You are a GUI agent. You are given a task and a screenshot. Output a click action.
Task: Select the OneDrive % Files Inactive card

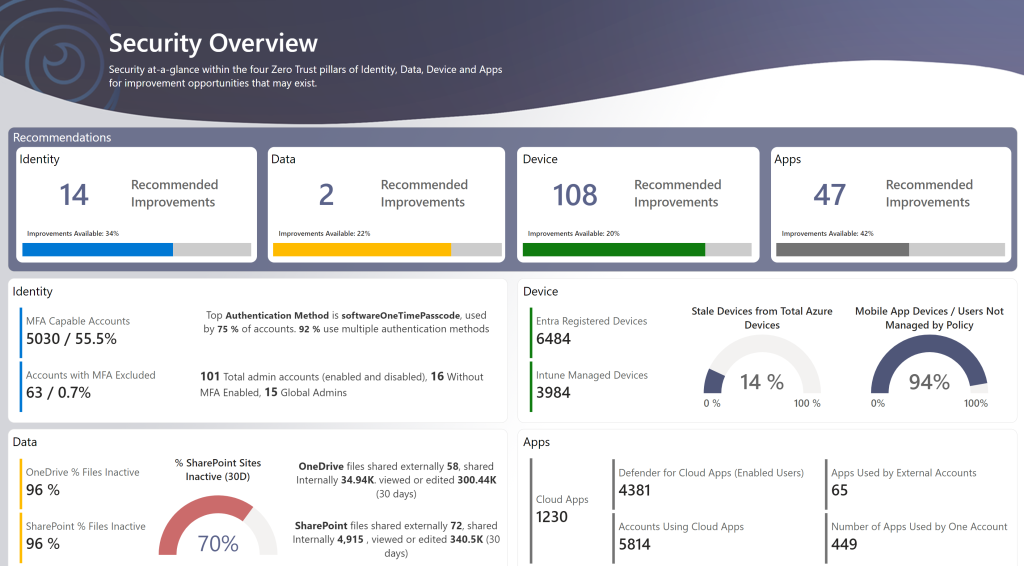[x=82, y=481]
